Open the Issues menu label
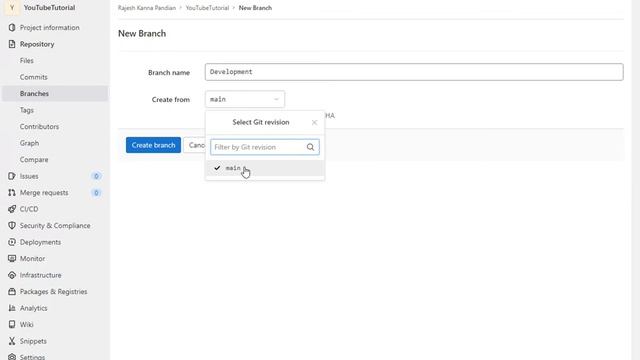Image resolution: width=640 pixels, height=360 pixels. 29,176
